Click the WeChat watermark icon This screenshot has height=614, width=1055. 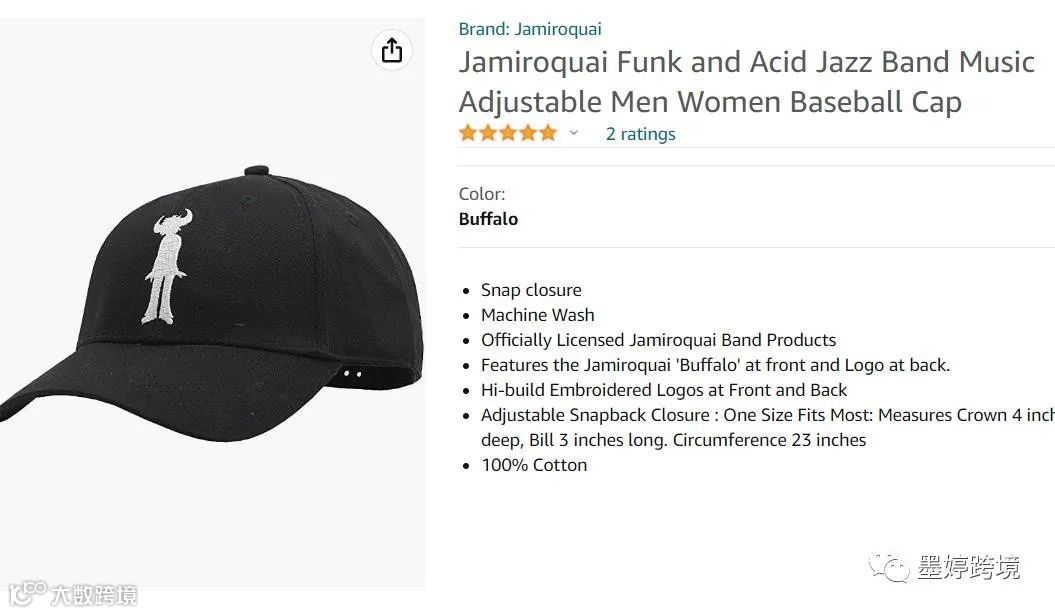[x=888, y=568]
